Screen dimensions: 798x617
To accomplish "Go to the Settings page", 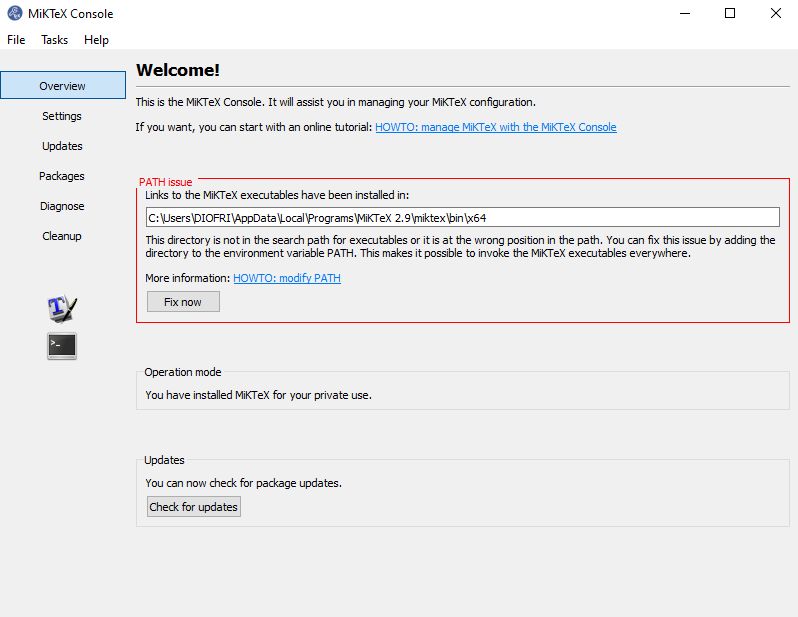I will coord(62,116).
